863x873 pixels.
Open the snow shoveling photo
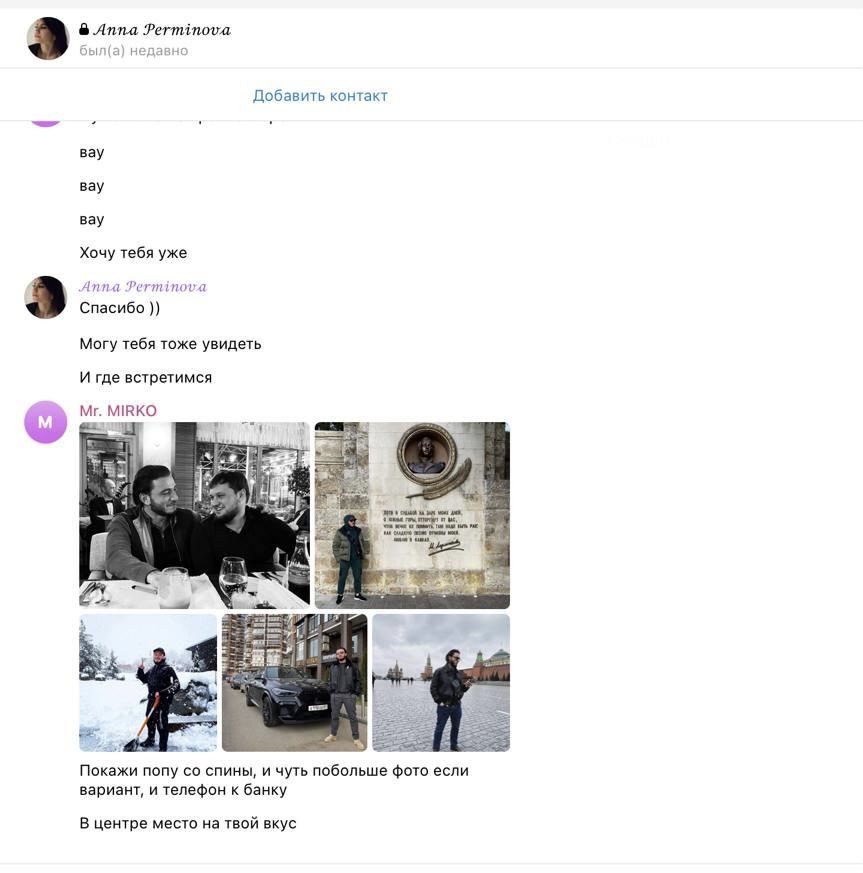click(148, 682)
